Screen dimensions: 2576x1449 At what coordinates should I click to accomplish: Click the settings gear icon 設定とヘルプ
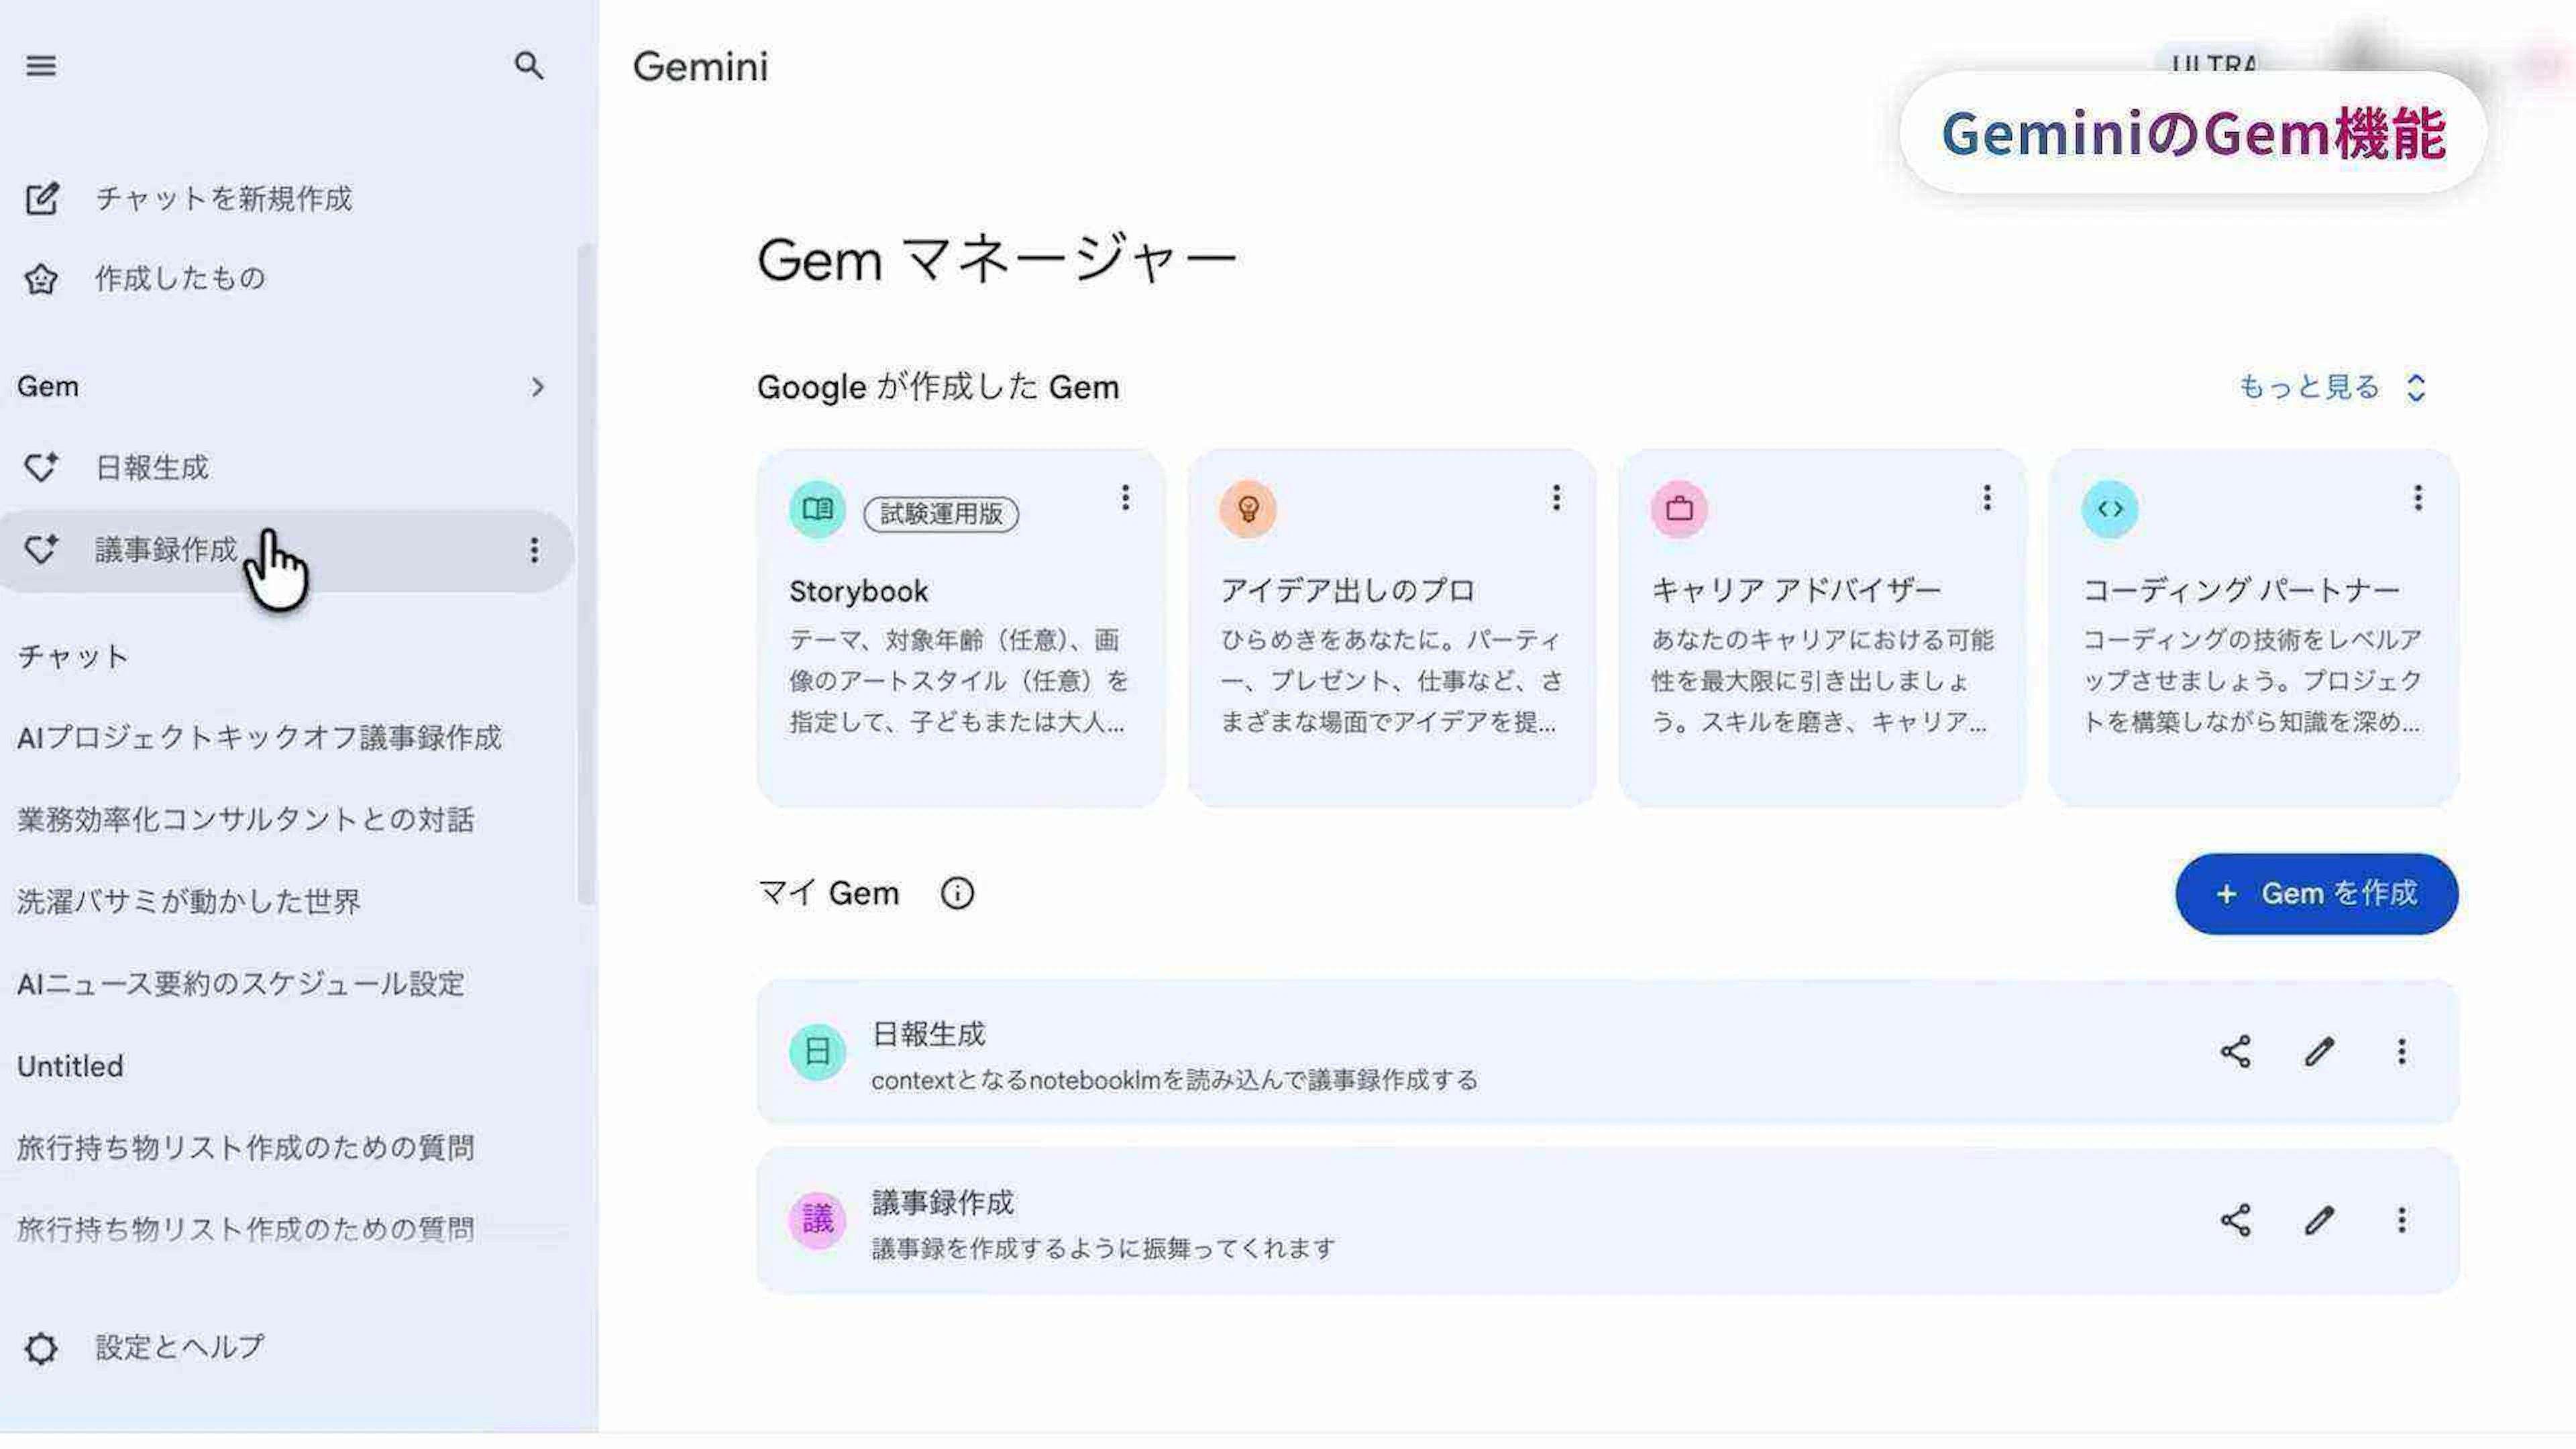coord(41,1348)
